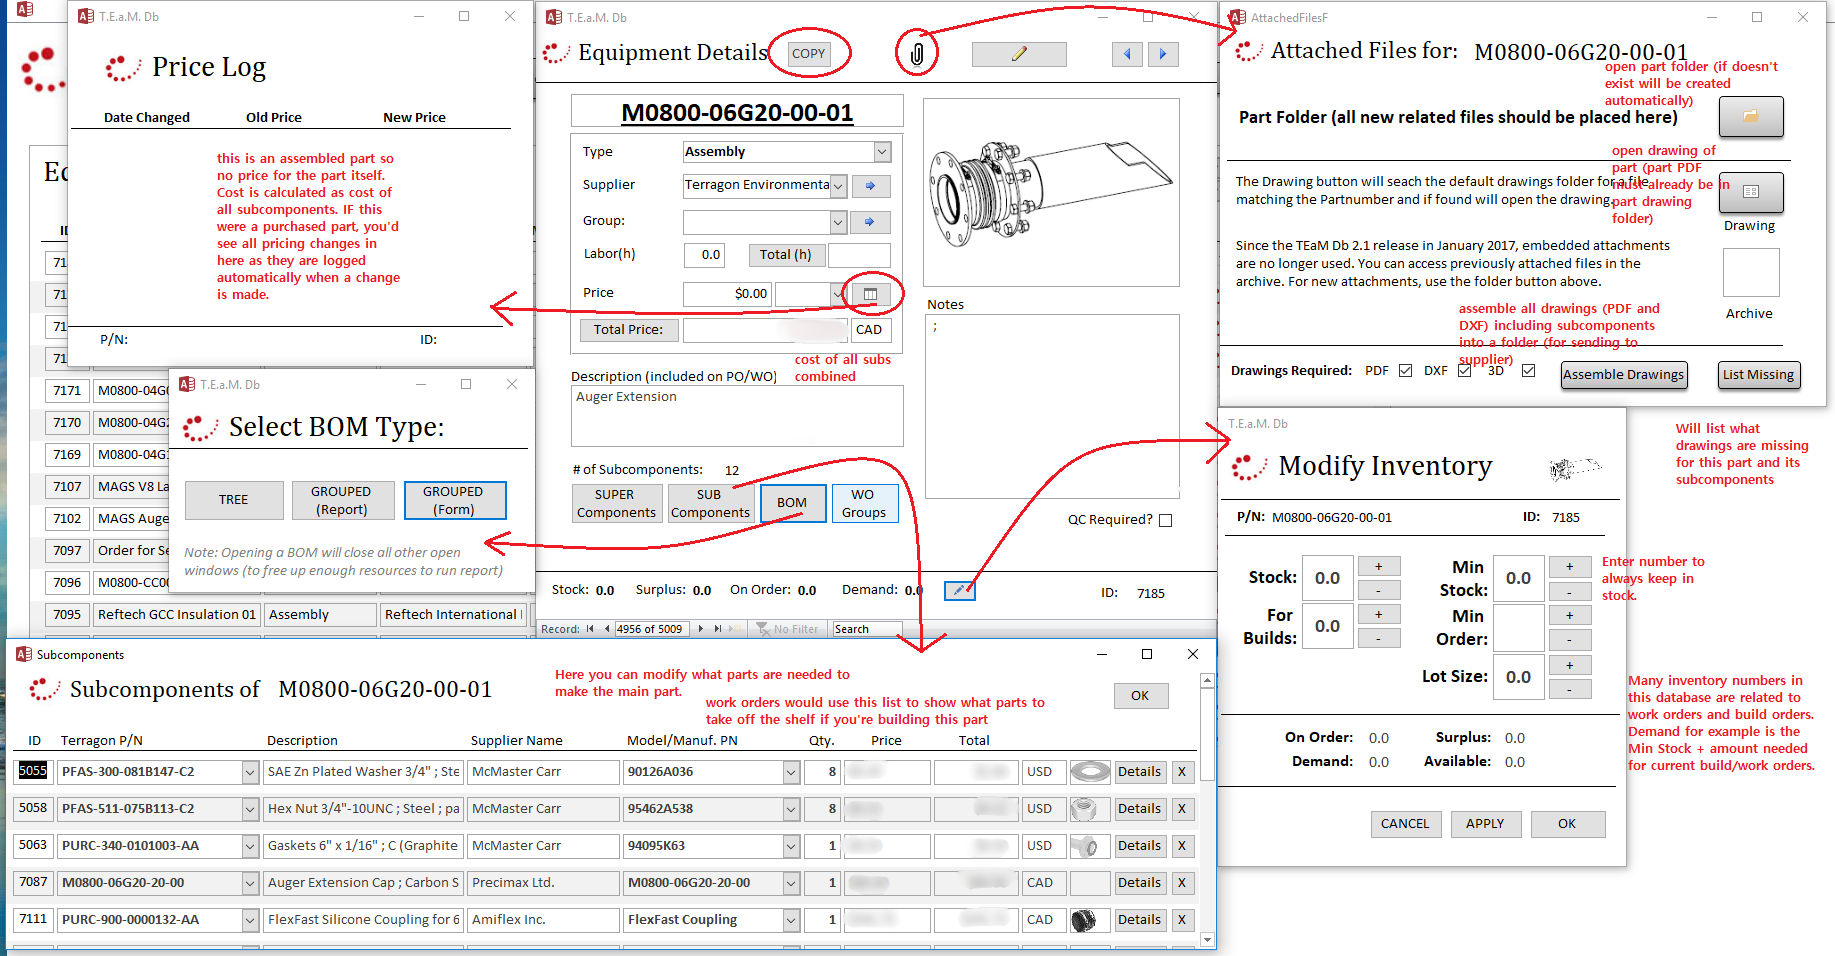Increase Lot Size with plus button
This screenshot has width=1835, height=956.
click(1569, 665)
